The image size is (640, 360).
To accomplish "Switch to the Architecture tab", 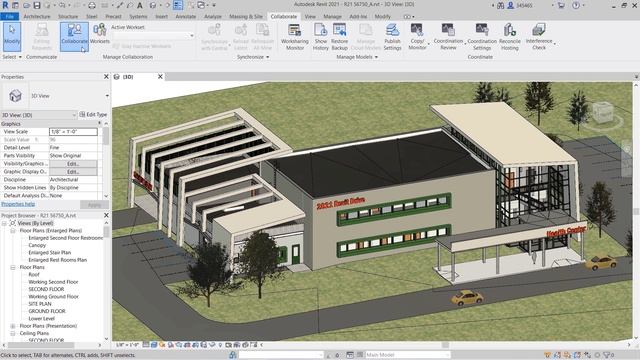I will [x=37, y=17].
